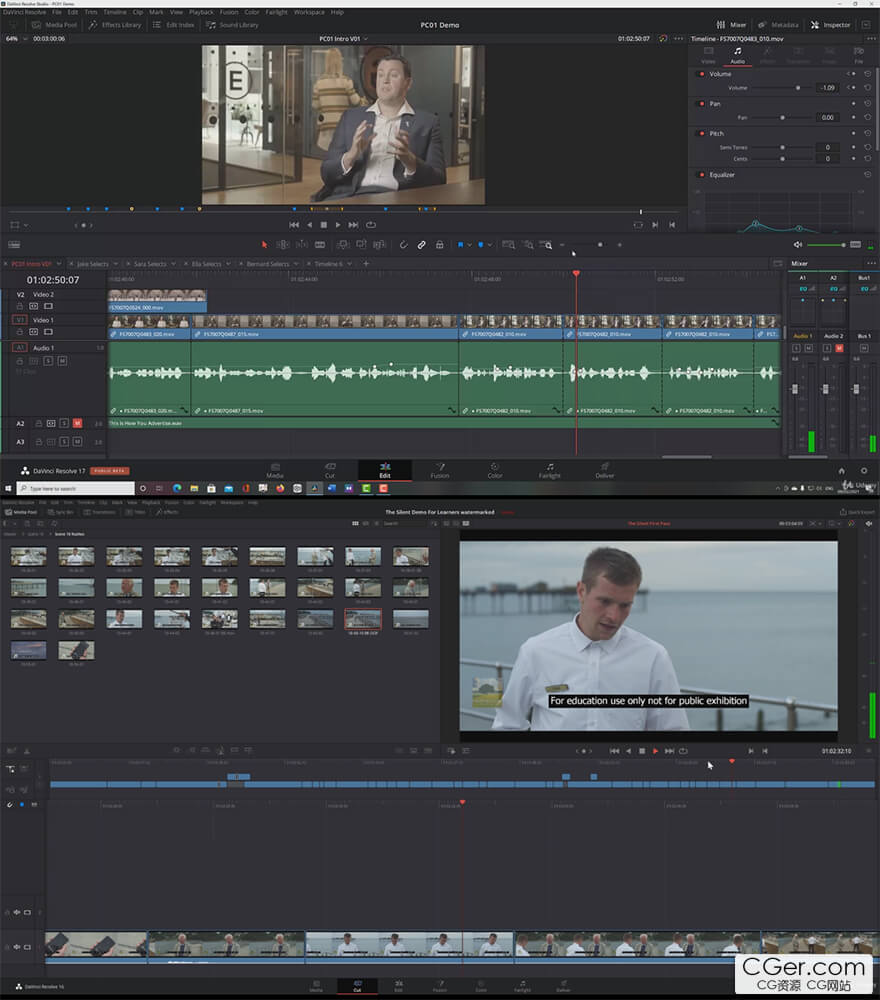
Task: Activate the blade edit mode tool
Action: tap(320, 245)
